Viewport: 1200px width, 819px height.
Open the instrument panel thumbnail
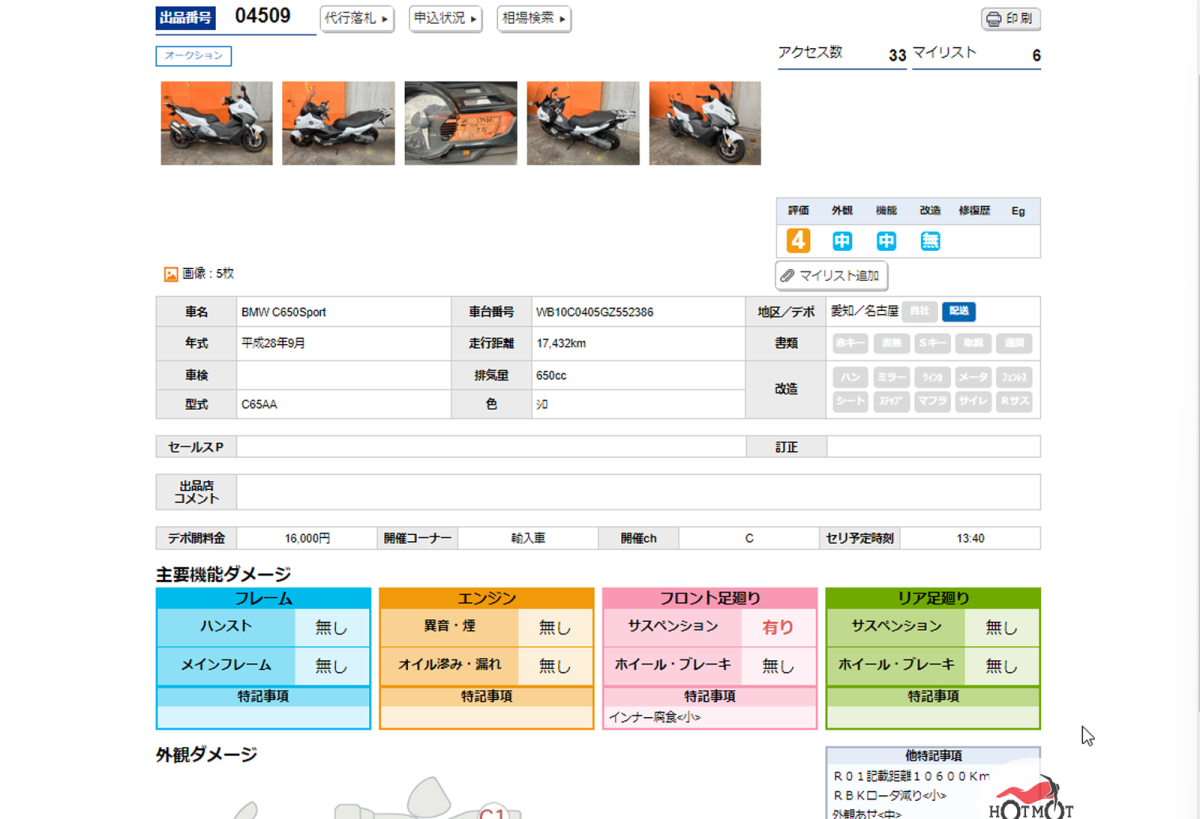(x=461, y=123)
